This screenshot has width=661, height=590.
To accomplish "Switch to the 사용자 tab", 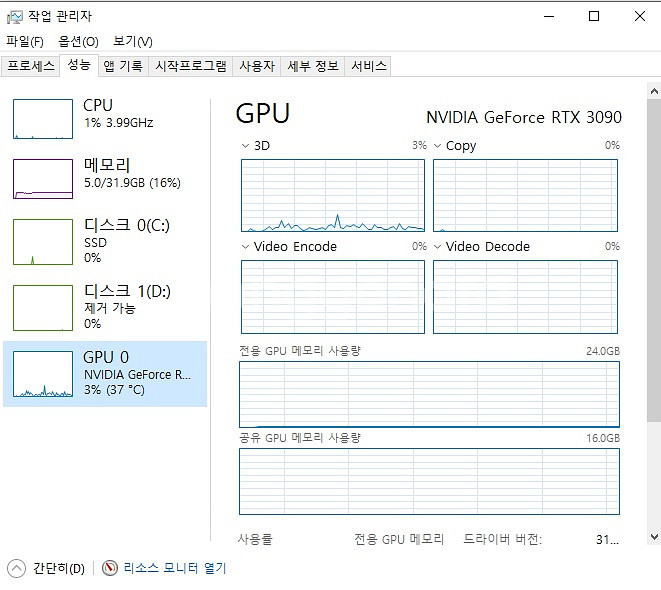I will point(257,66).
